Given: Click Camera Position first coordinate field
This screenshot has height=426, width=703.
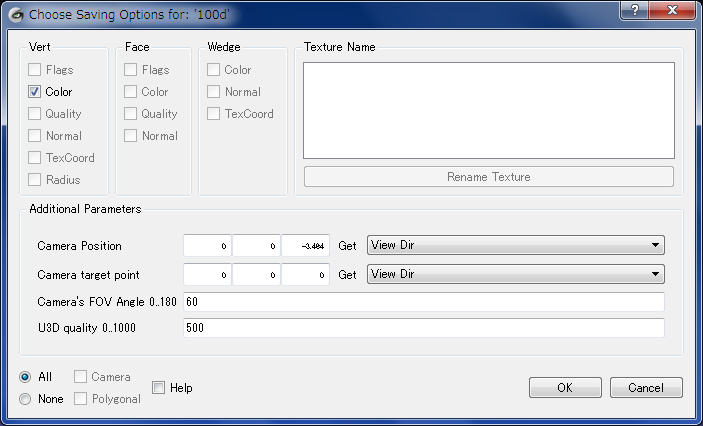Looking at the screenshot, I should 207,246.
